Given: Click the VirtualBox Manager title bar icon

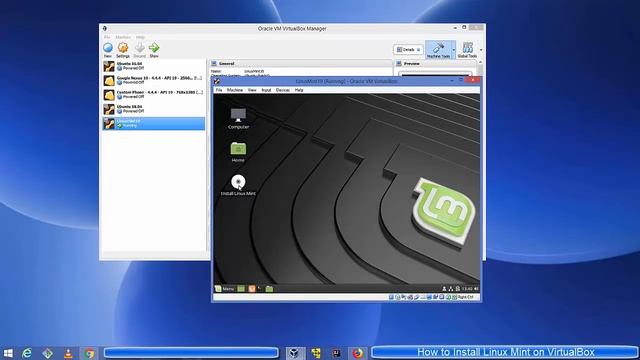Looking at the screenshot, I should (x=105, y=29).
